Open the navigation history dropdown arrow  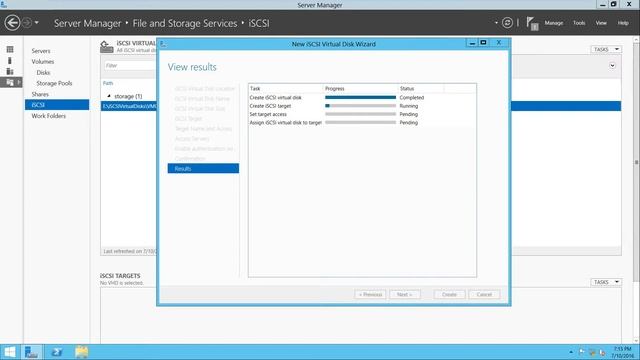[x=37, y=23]
